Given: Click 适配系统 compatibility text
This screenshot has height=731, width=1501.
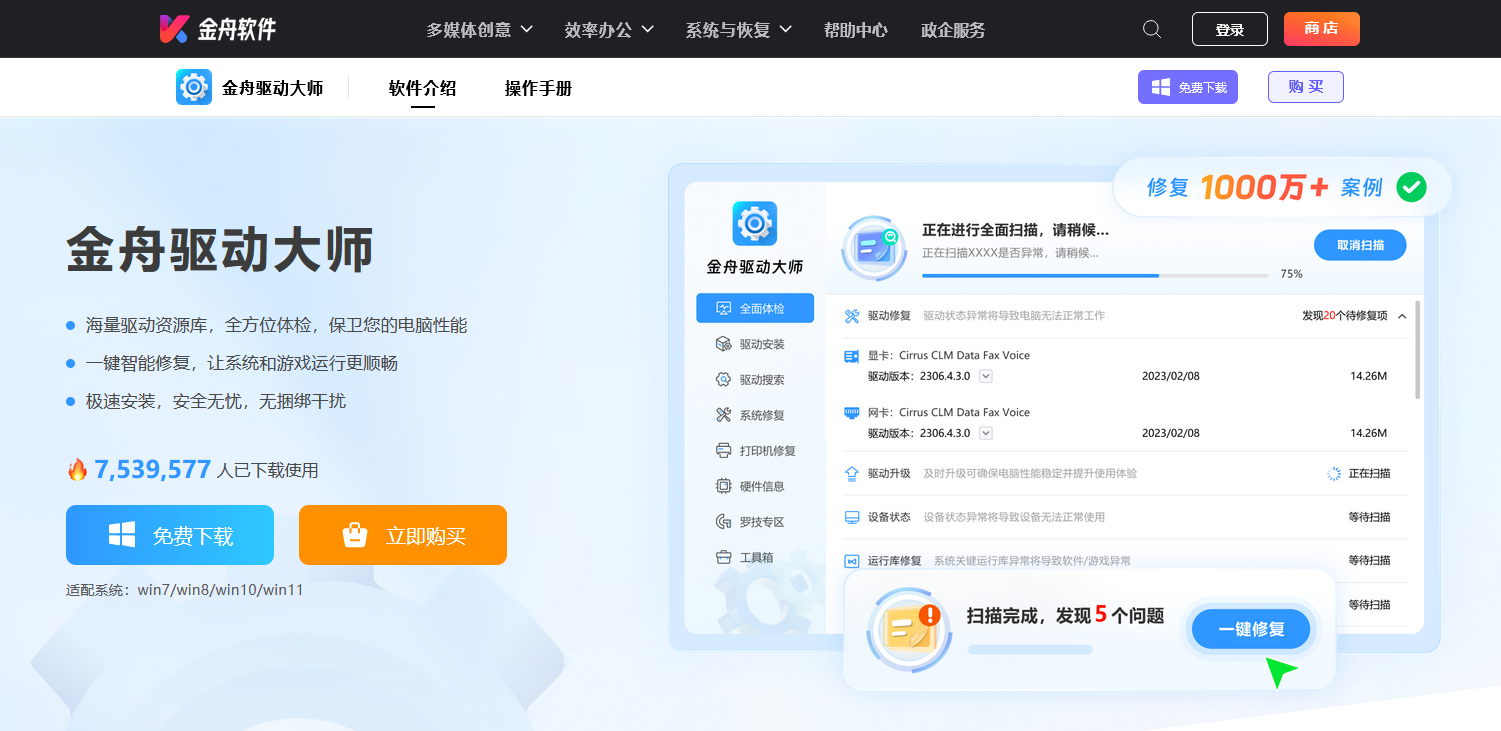Looking at the screenshot, I should coord(185,590).
